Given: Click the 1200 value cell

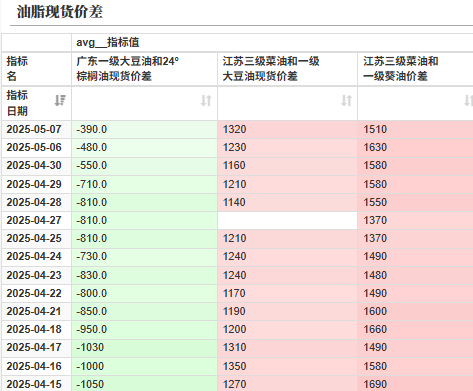Looking at the screenshot, I should pyautogui.click(x=287, y=329).
